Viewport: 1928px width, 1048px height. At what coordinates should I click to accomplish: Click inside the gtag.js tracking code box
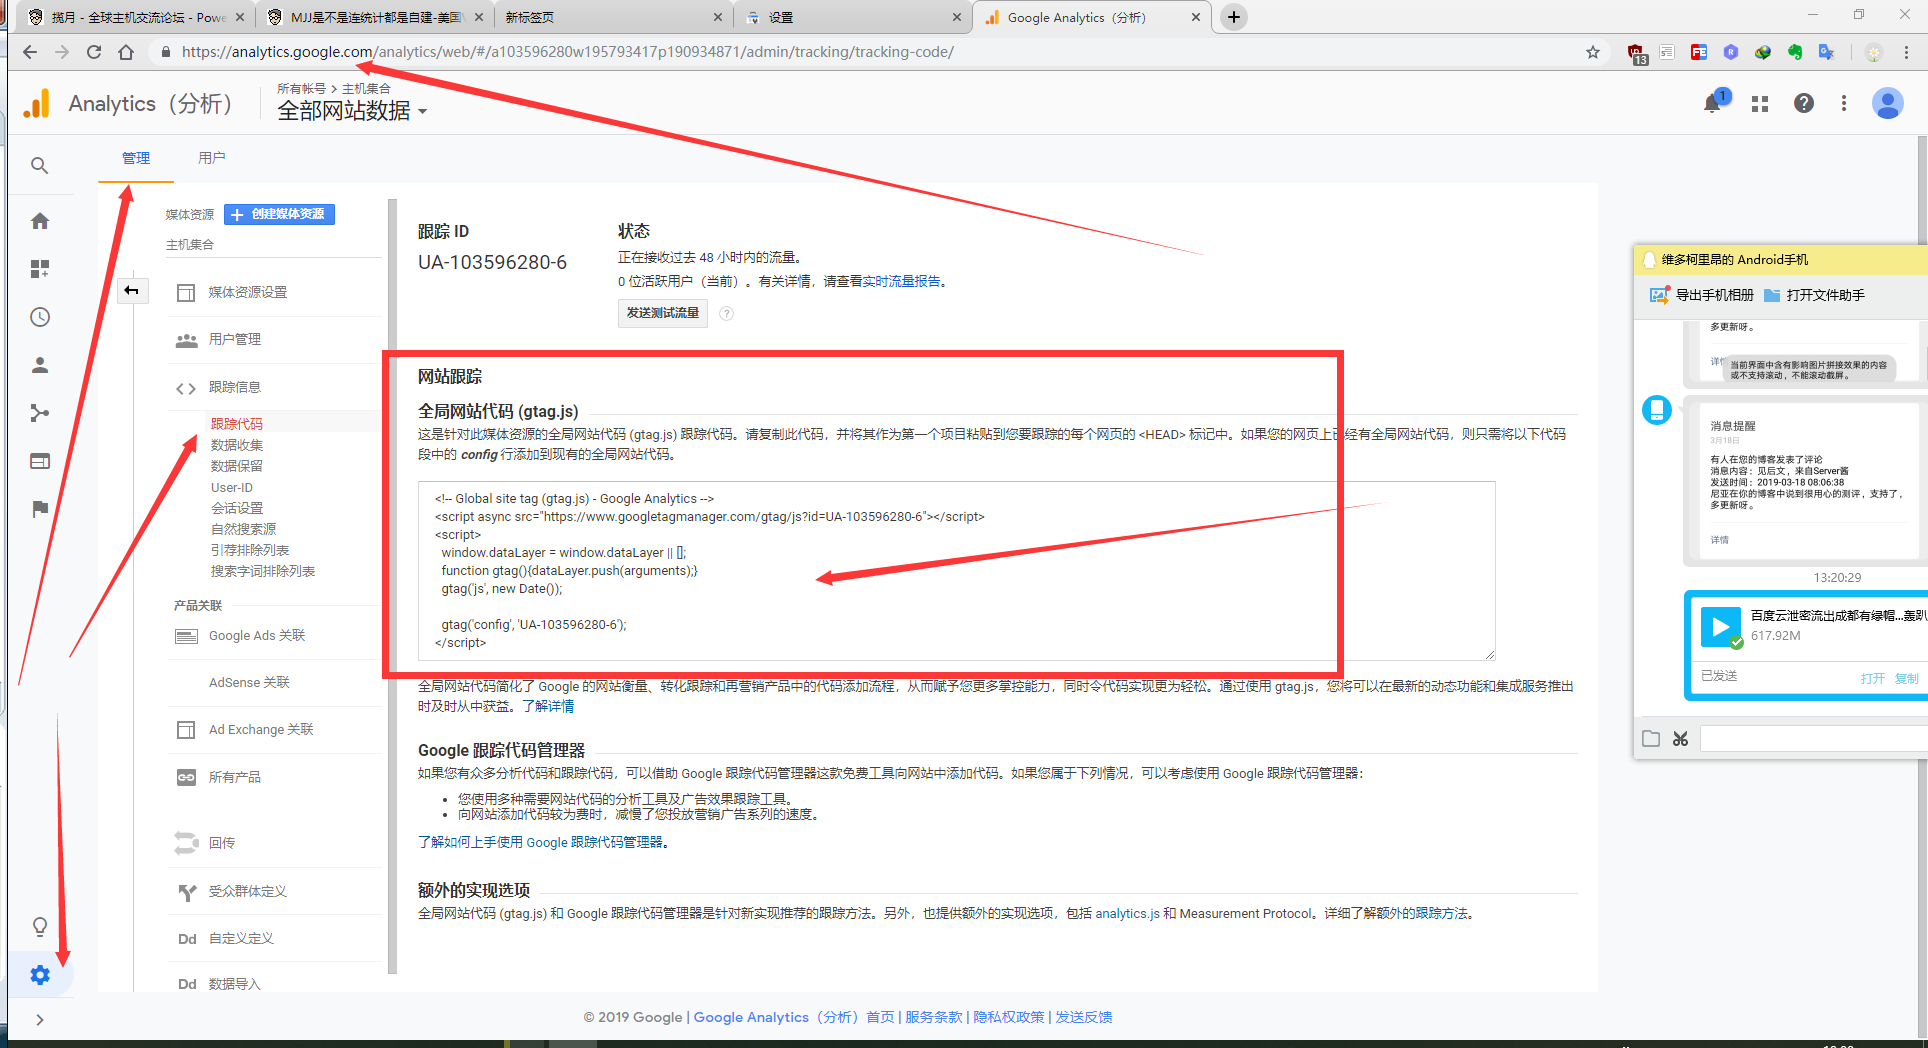[x=956, y=571]
